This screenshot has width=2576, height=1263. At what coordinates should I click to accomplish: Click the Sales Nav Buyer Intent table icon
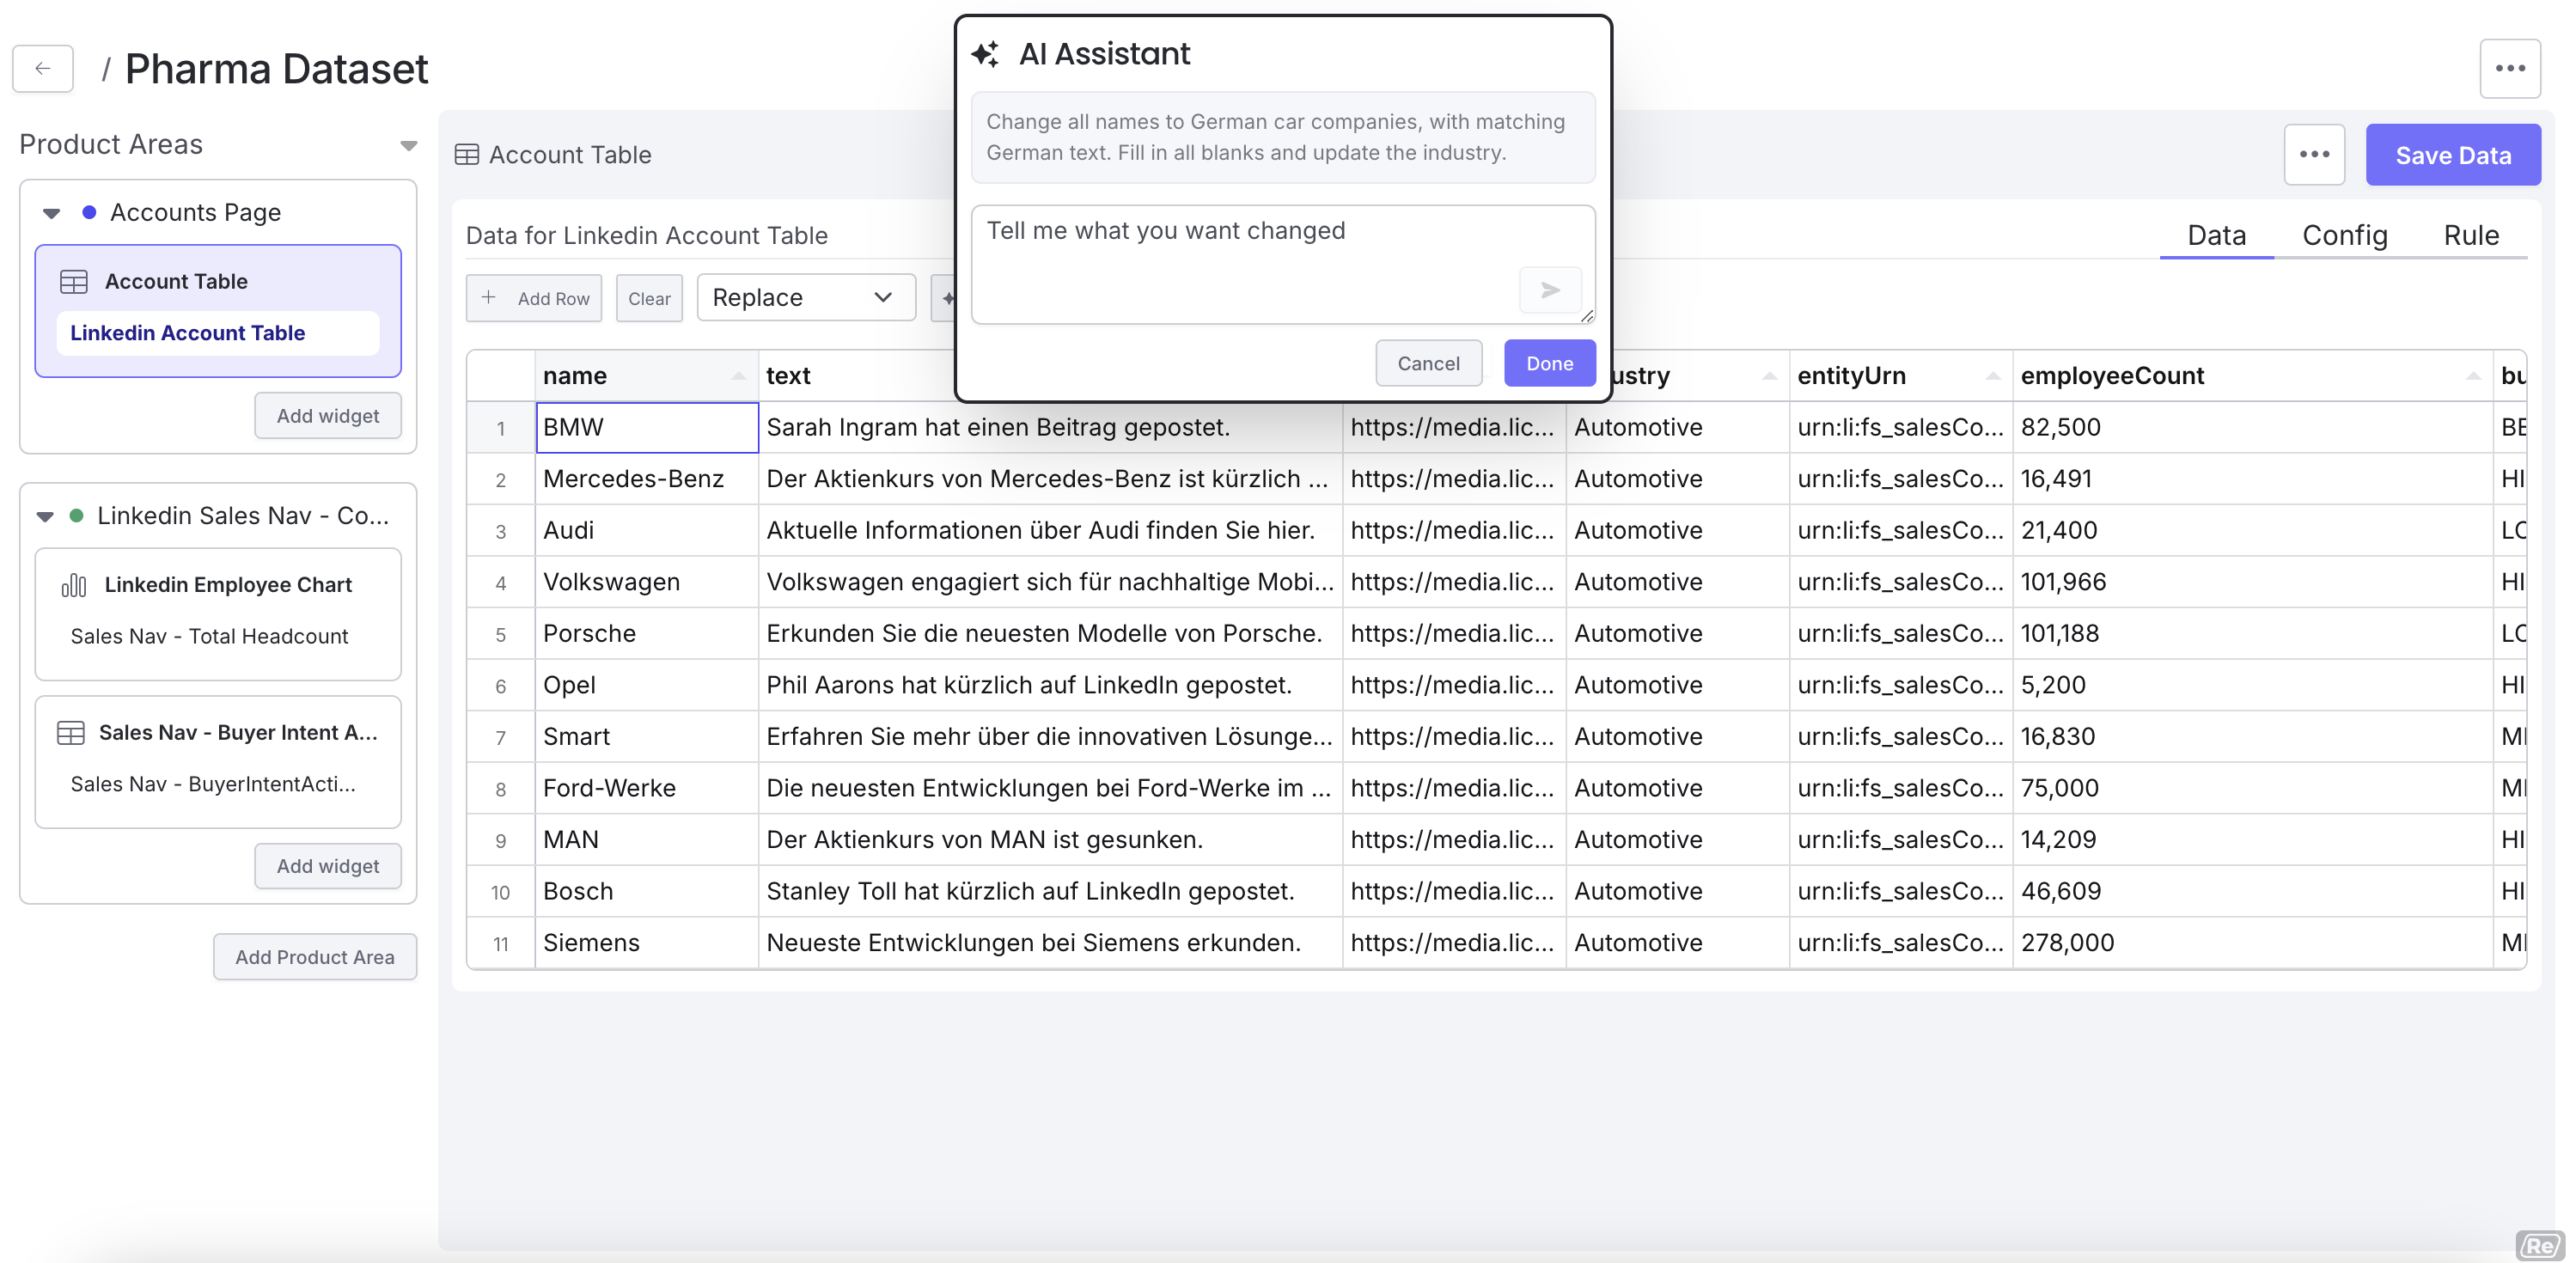pyautogui.click(x=71, y=733)
